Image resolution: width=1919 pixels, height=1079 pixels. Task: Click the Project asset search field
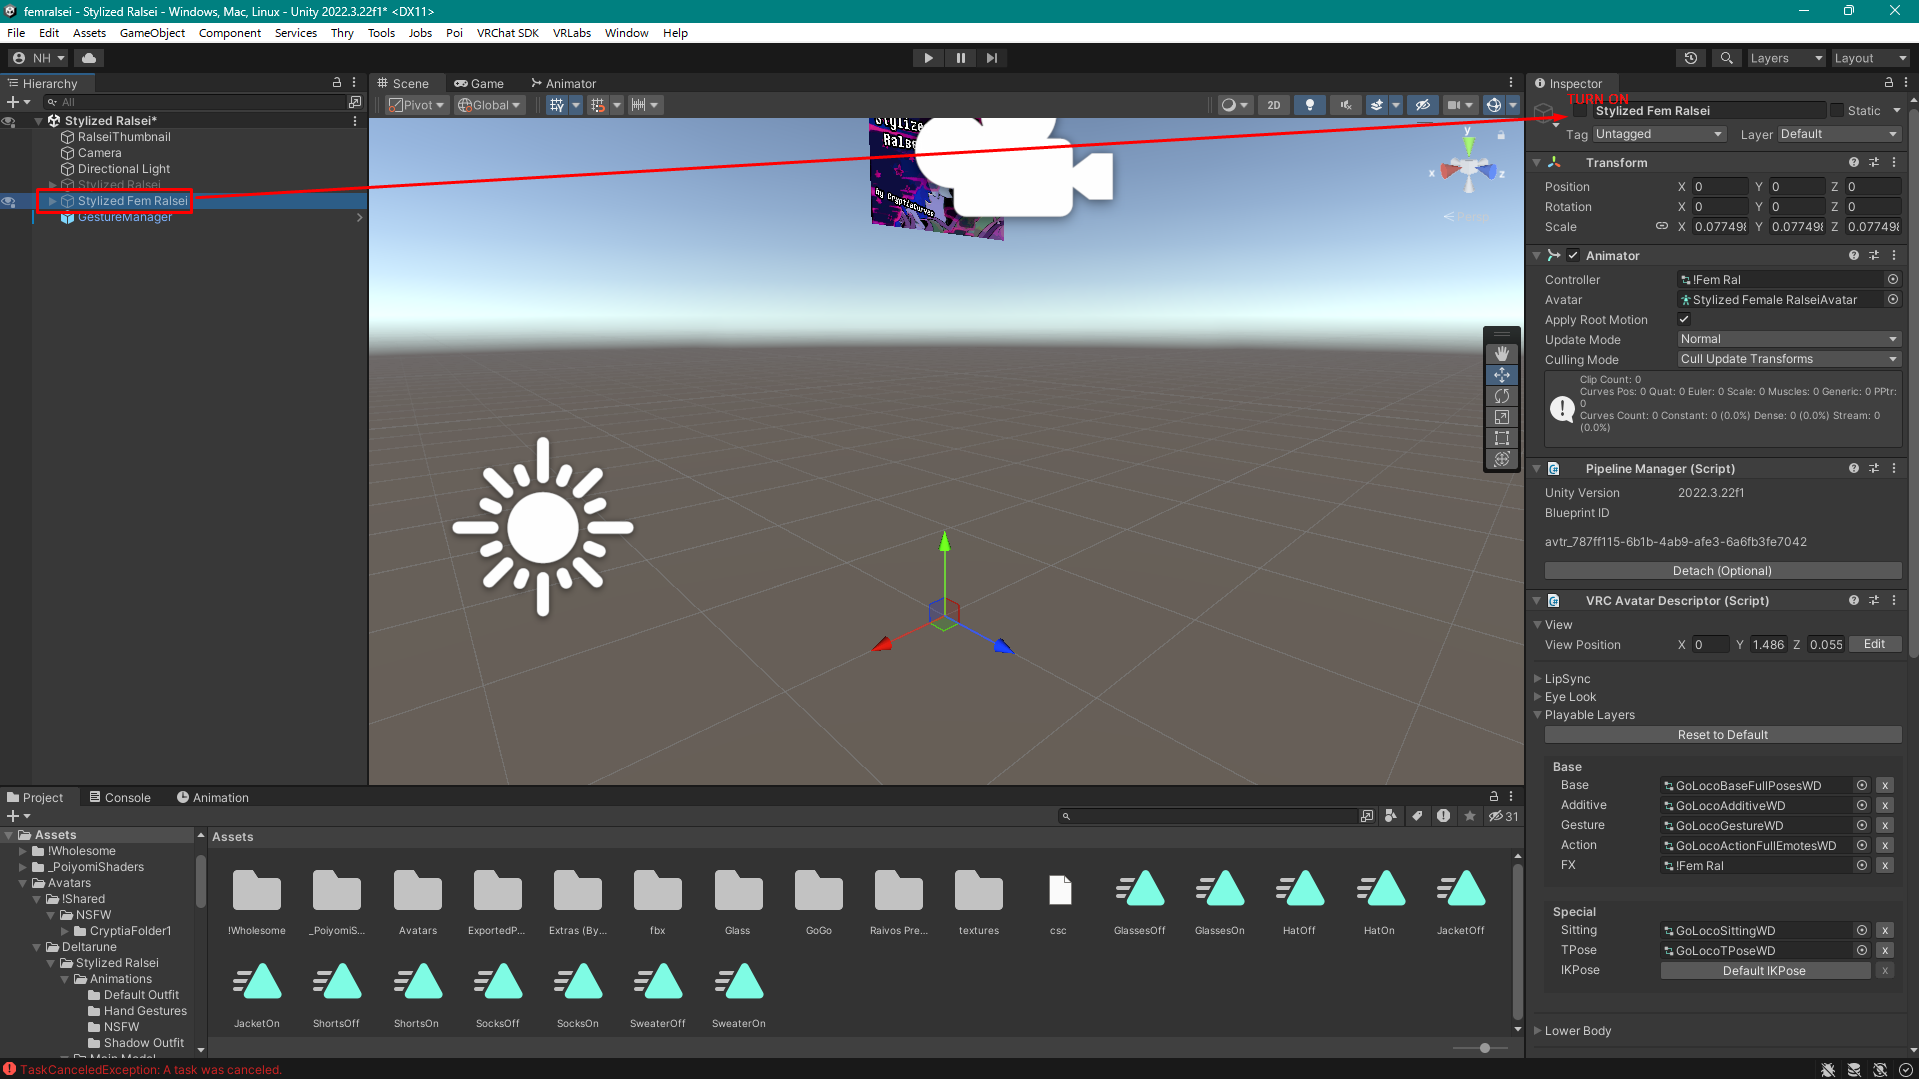coord(1208,817)
